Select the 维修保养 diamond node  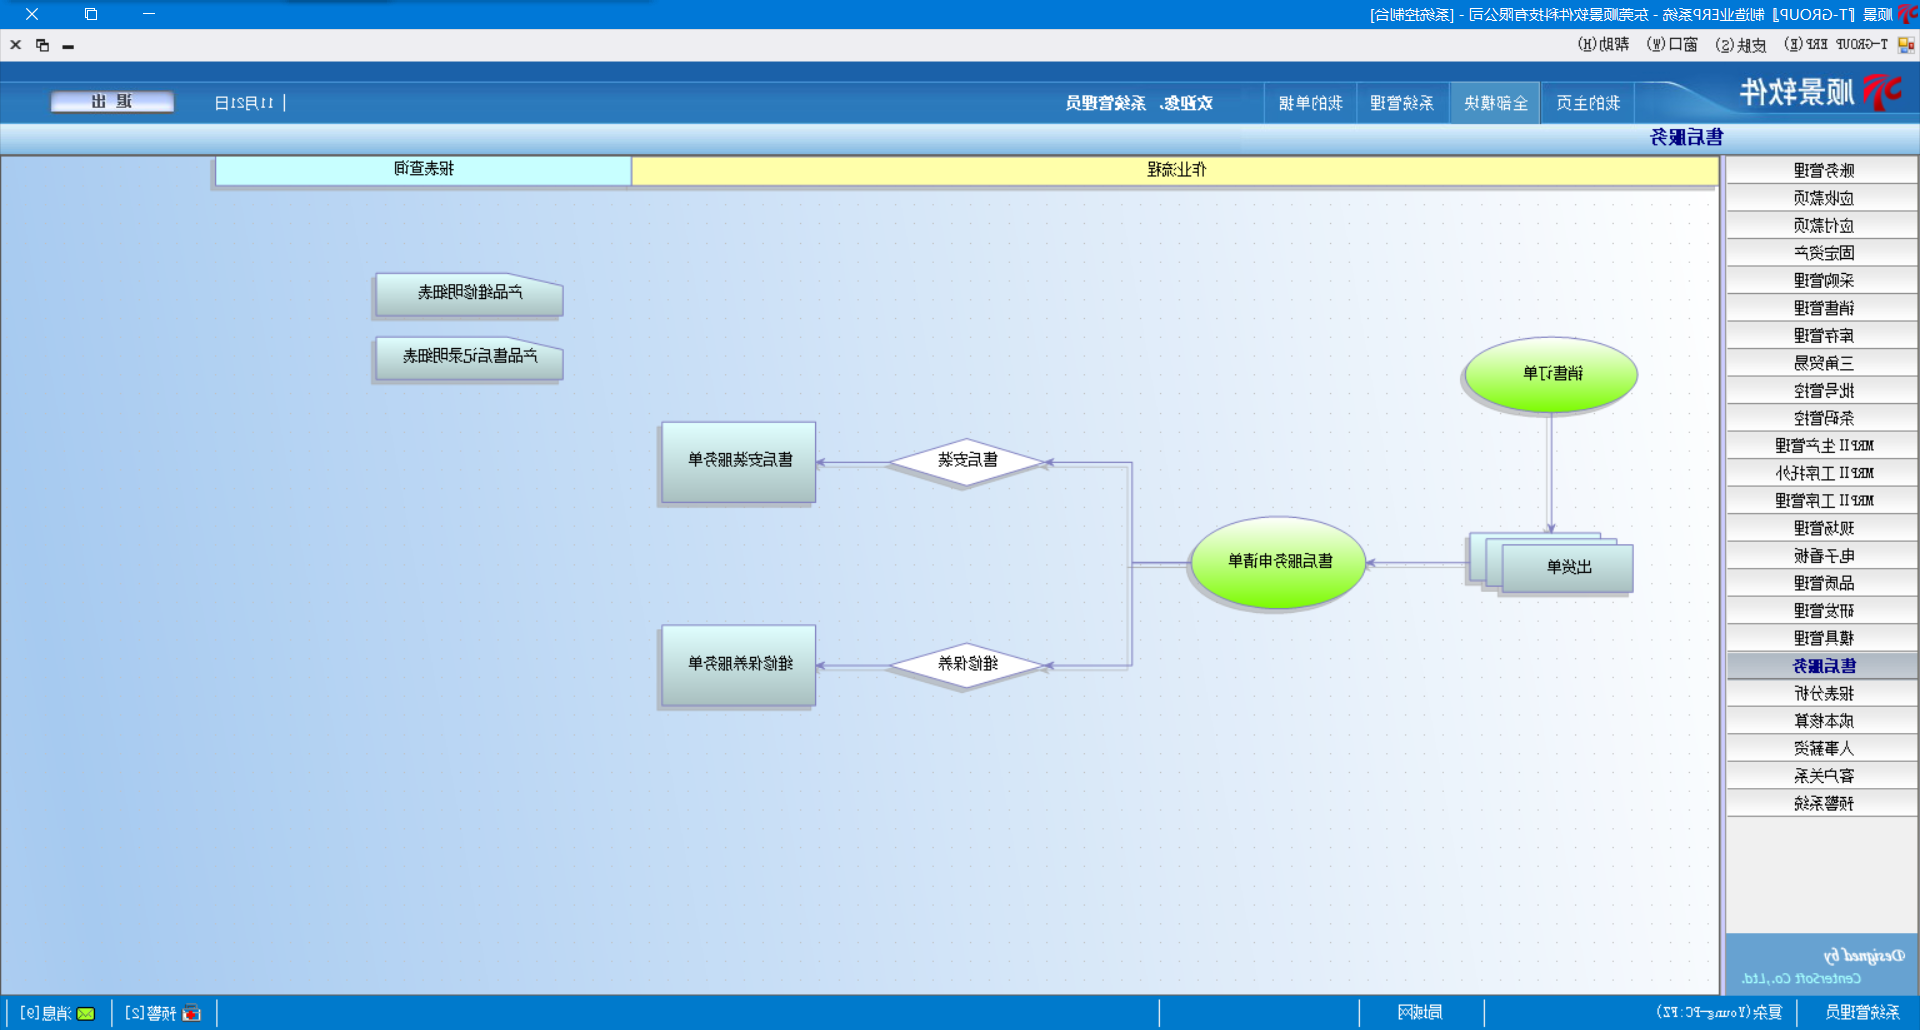967,664
